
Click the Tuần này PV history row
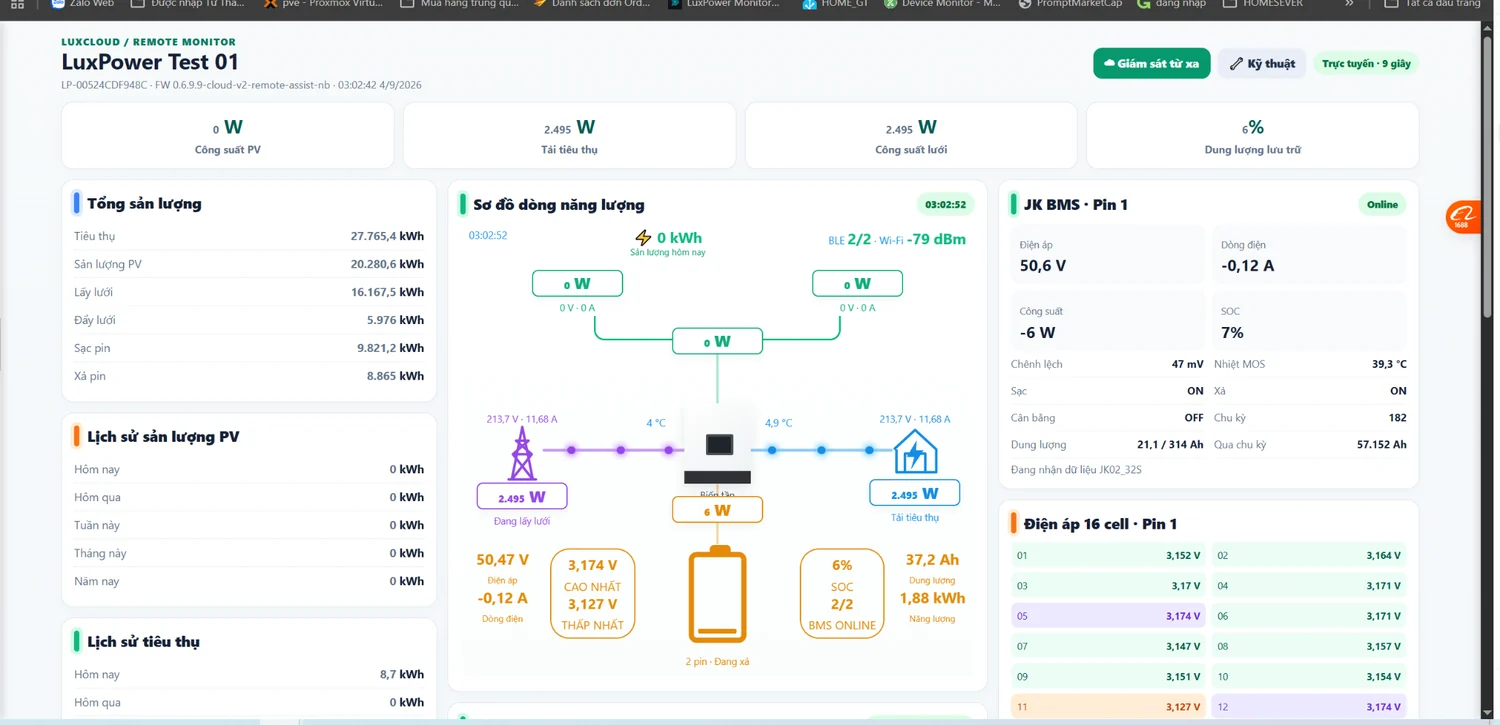[x=249, y=525]
